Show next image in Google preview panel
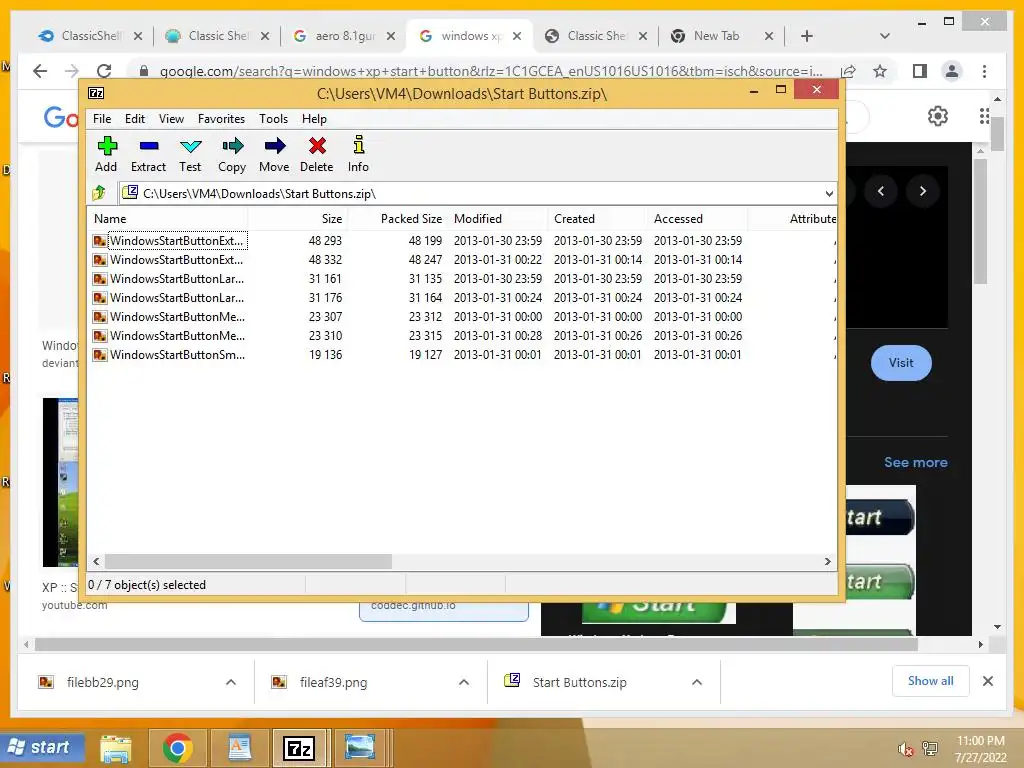 pyautogui.click(x=923, y=191)
